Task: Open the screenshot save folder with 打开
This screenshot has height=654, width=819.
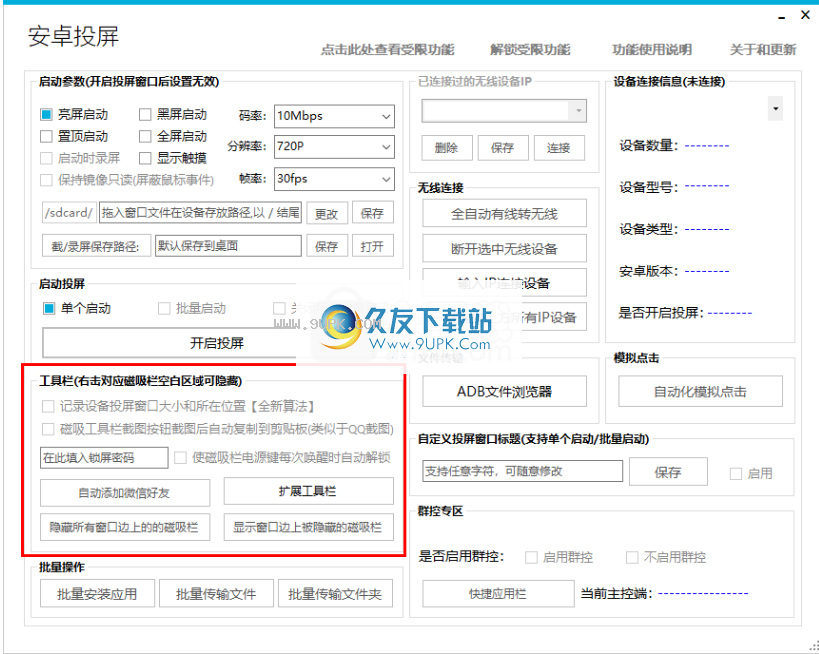Action: click(372, 246)
